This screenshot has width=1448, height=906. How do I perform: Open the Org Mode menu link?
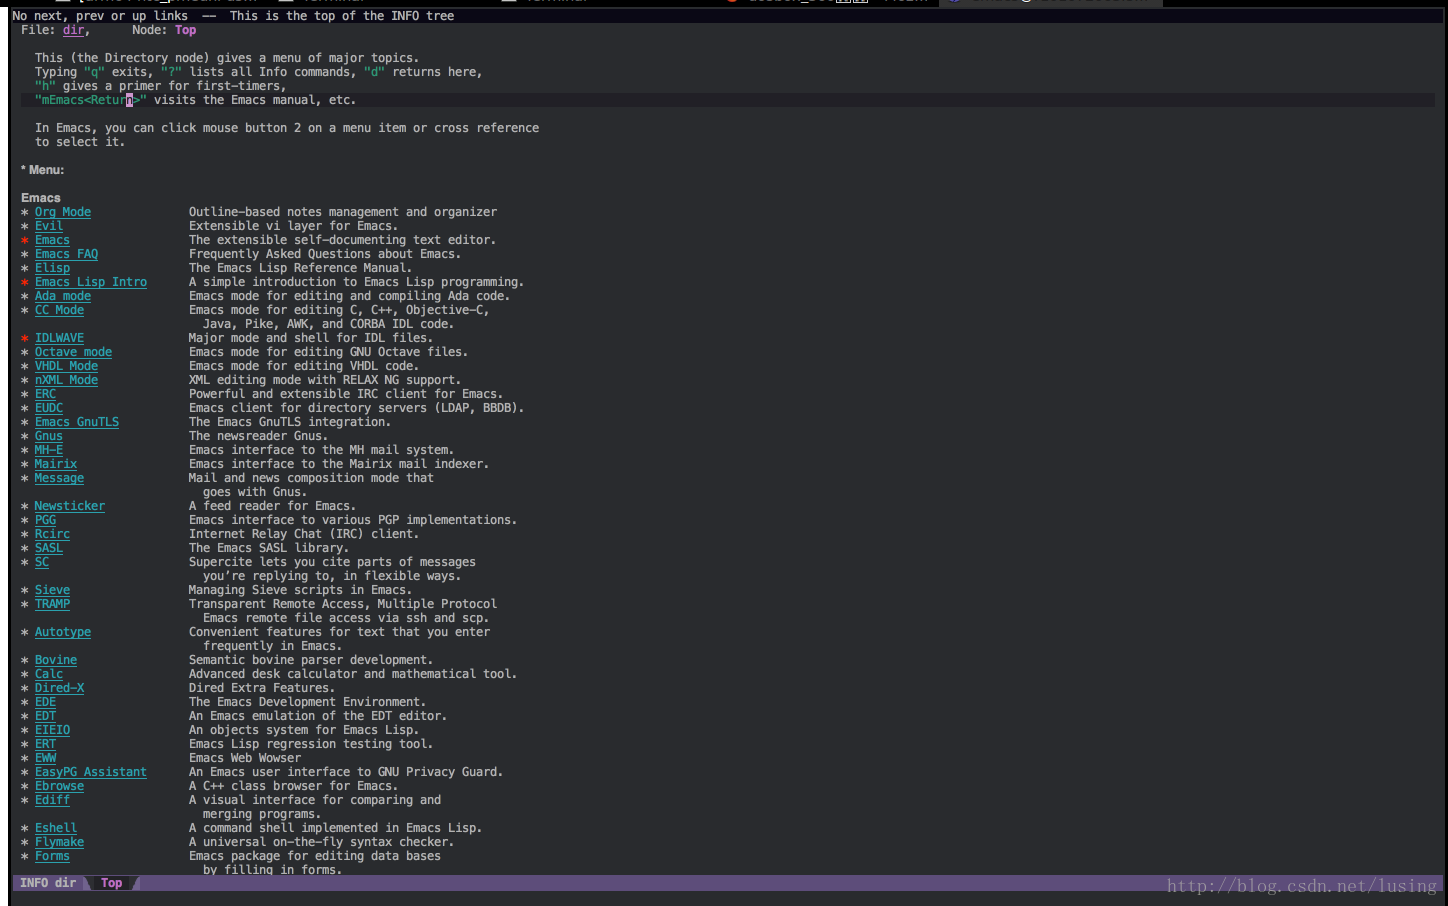63,212
